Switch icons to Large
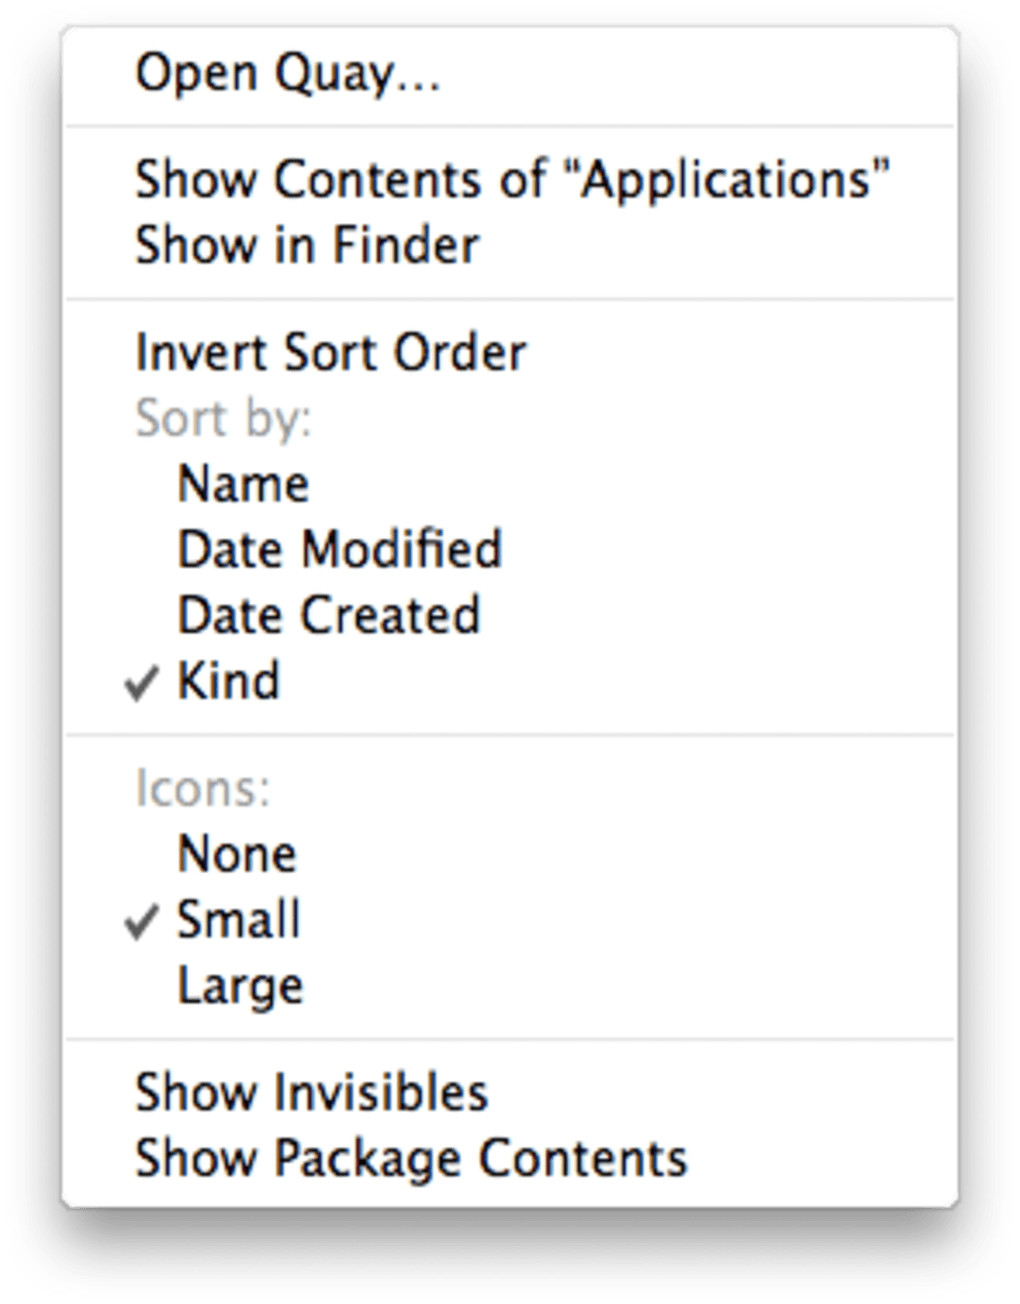 click(240, 987)
